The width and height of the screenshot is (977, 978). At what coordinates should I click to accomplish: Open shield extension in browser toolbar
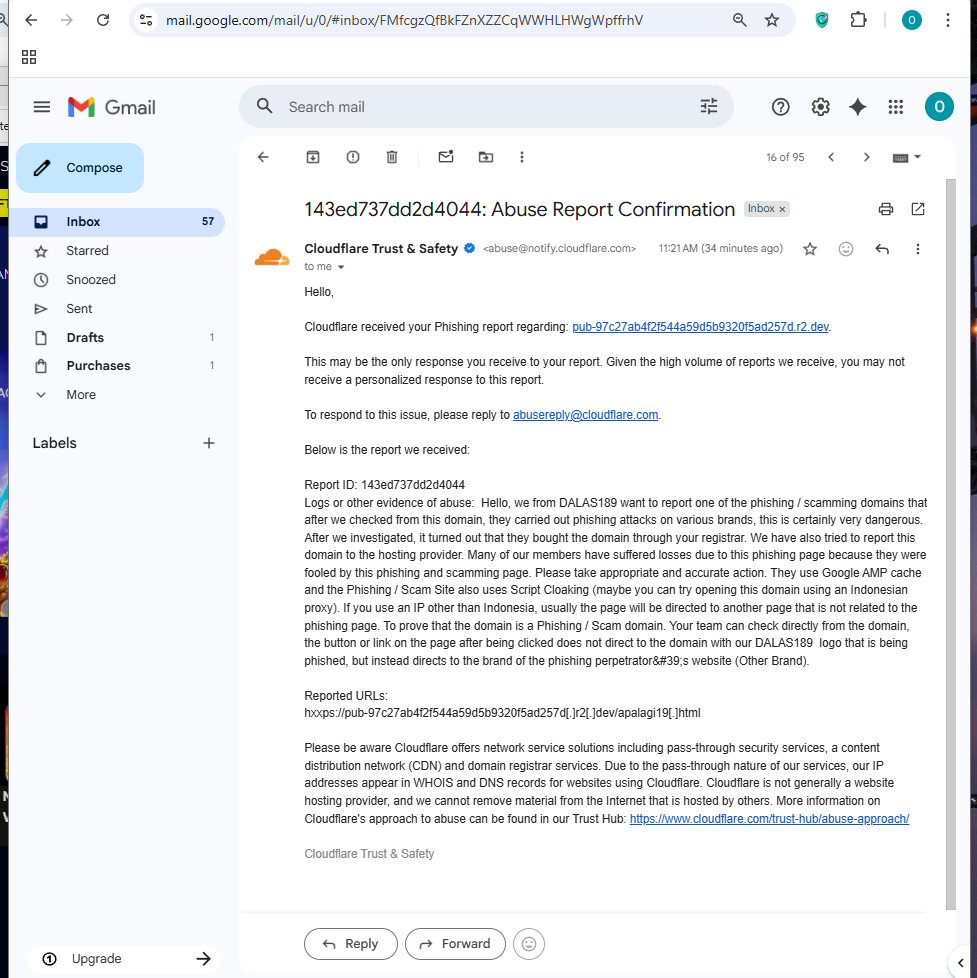(822, 20)
